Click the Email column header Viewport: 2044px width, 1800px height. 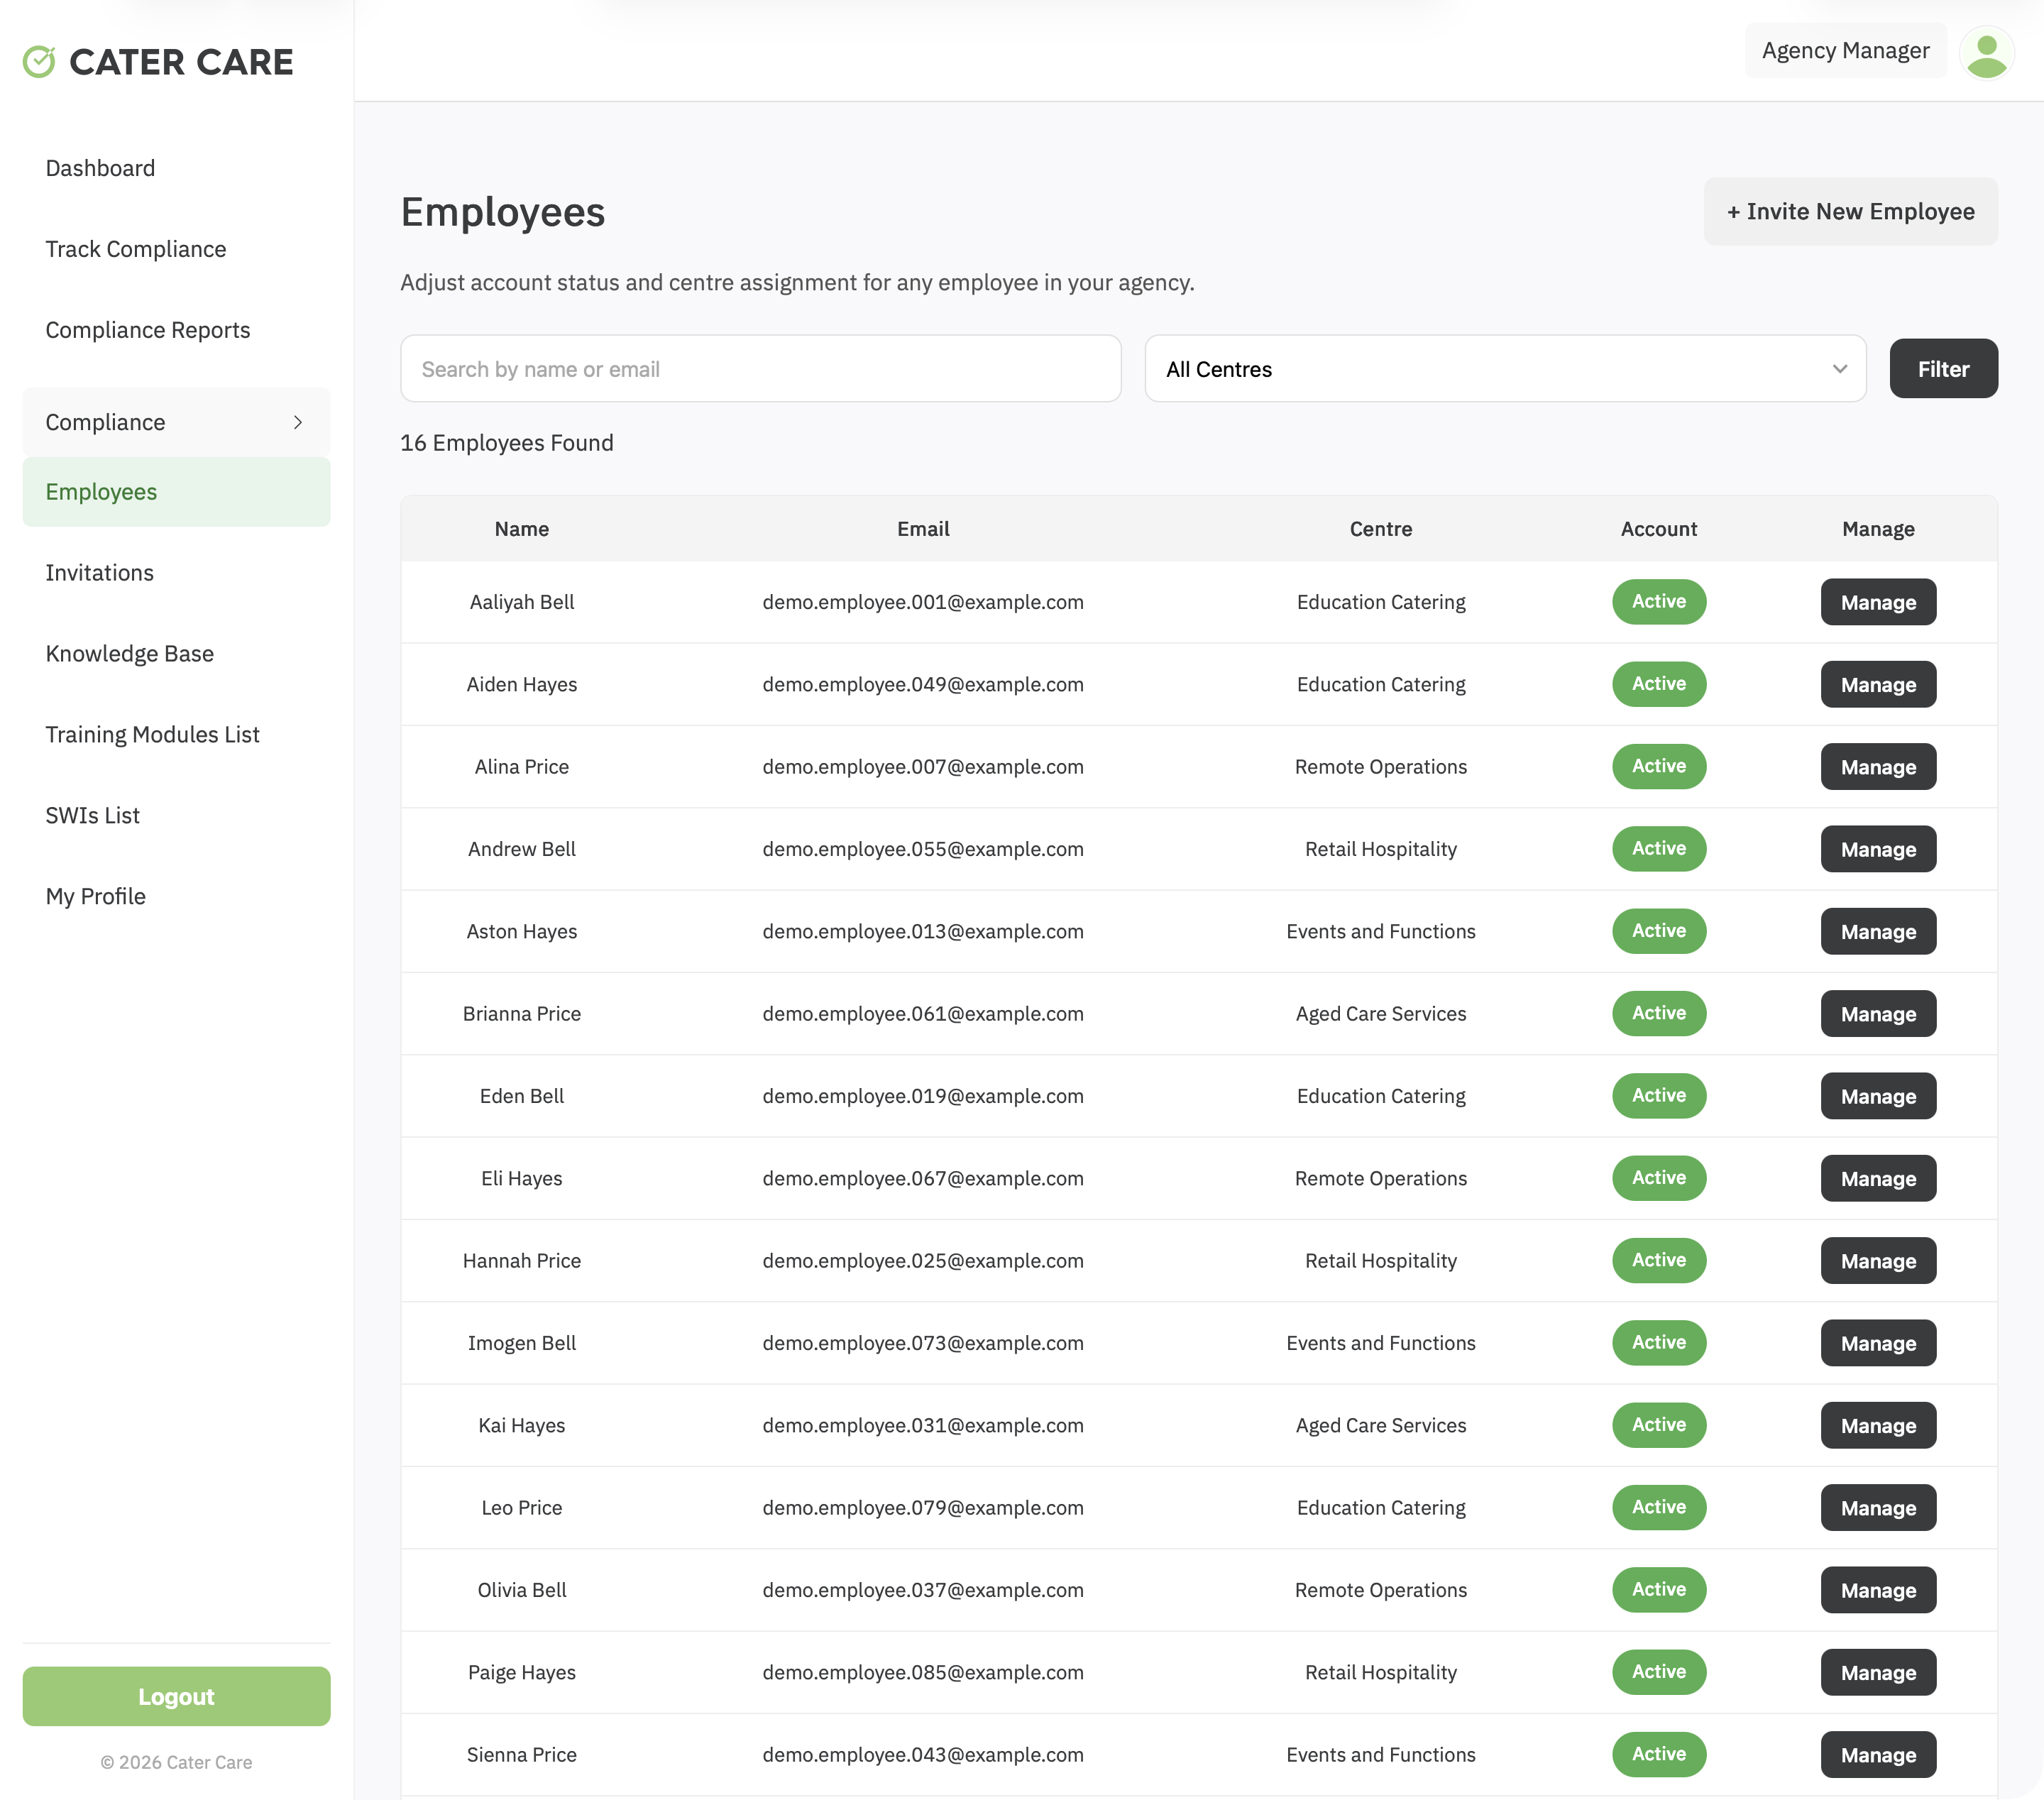(923, 529)
